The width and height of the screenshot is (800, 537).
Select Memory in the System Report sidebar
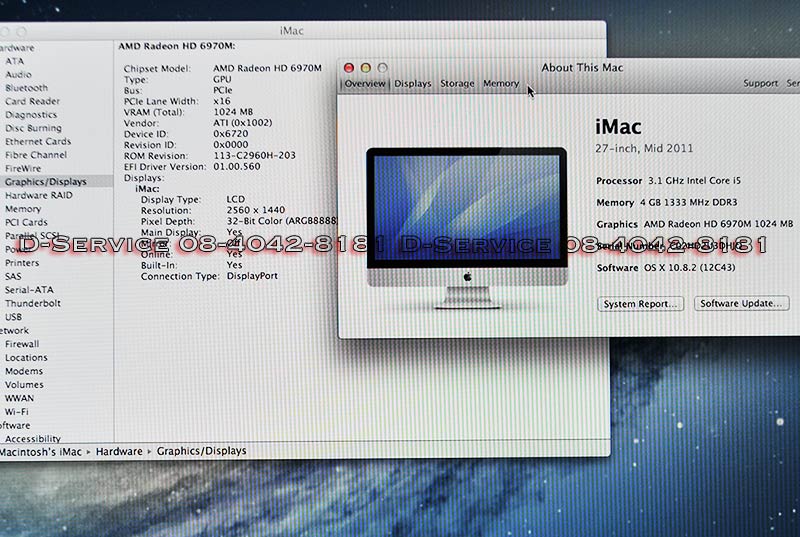click(23, 209)
